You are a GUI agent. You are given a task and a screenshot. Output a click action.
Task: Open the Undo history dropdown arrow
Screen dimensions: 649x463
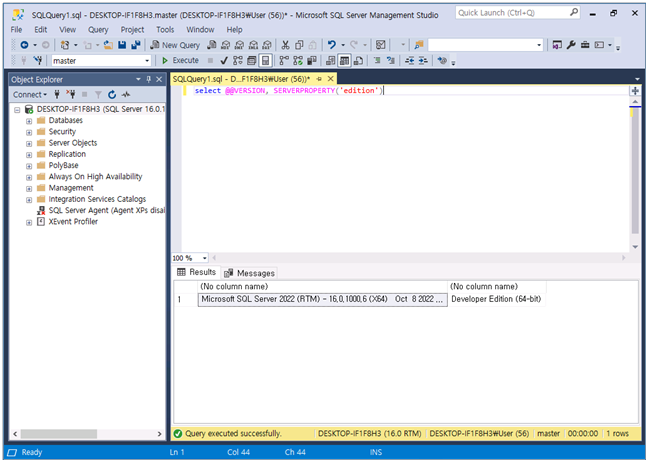tap(343, 45)
